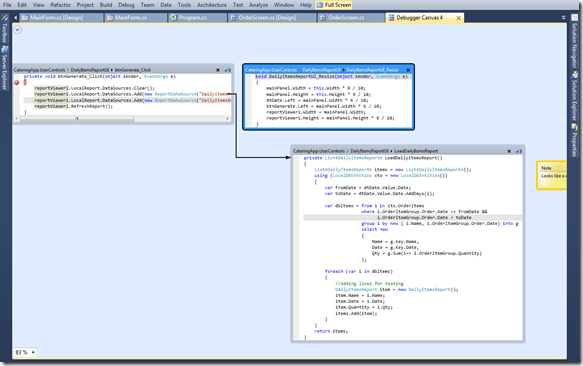Click the pin icon on btnGenerate_Click bubble
583x366 pixels.
227,70
